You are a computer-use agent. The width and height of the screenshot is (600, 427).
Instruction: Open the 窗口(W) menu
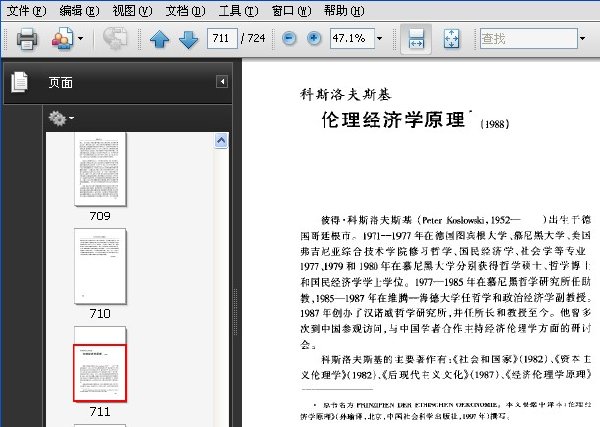tap(291, 11)
